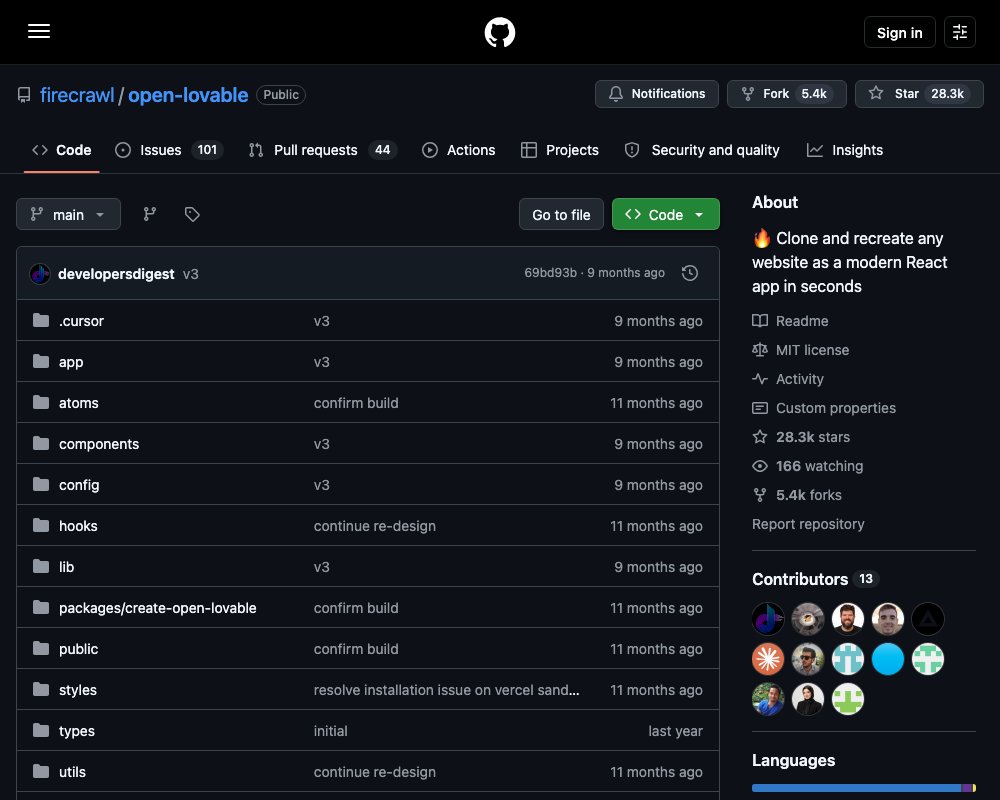Open the Readme link in About
This screenshot has width=1000, height=800.
click(790, 321)
